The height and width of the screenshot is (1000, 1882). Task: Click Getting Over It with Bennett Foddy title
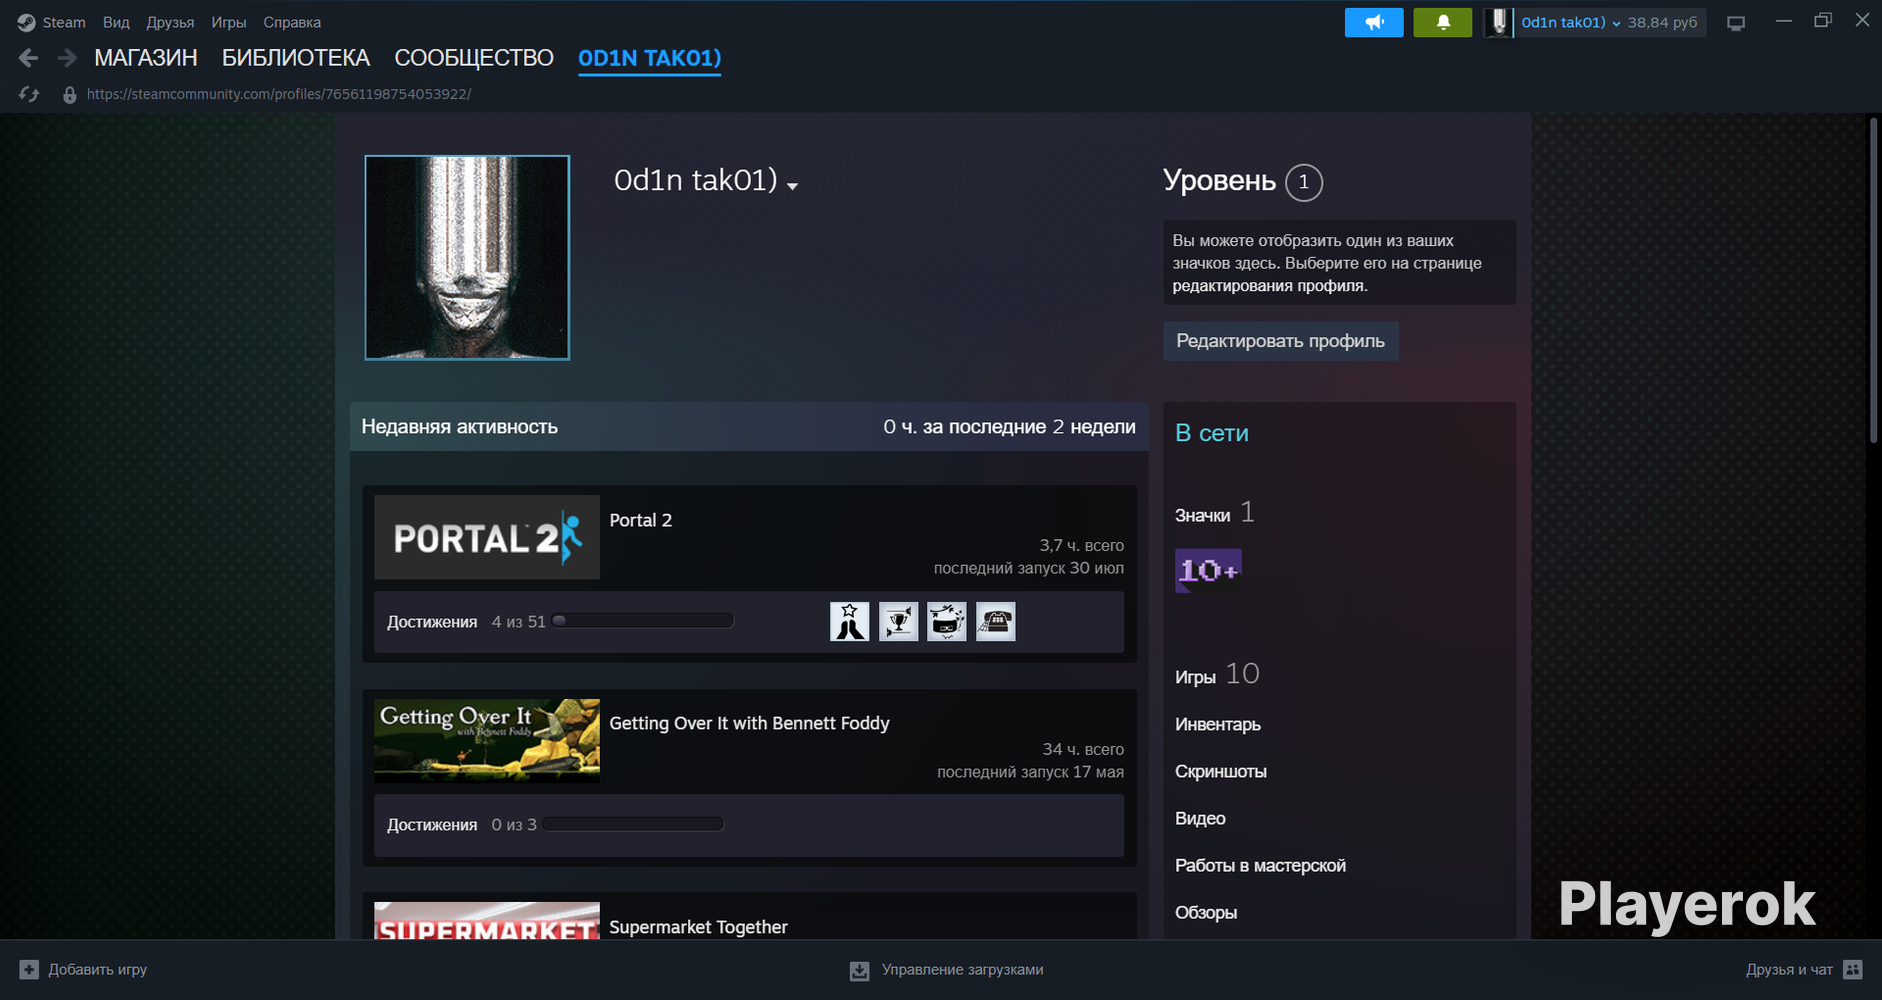[x=749, y=723]
